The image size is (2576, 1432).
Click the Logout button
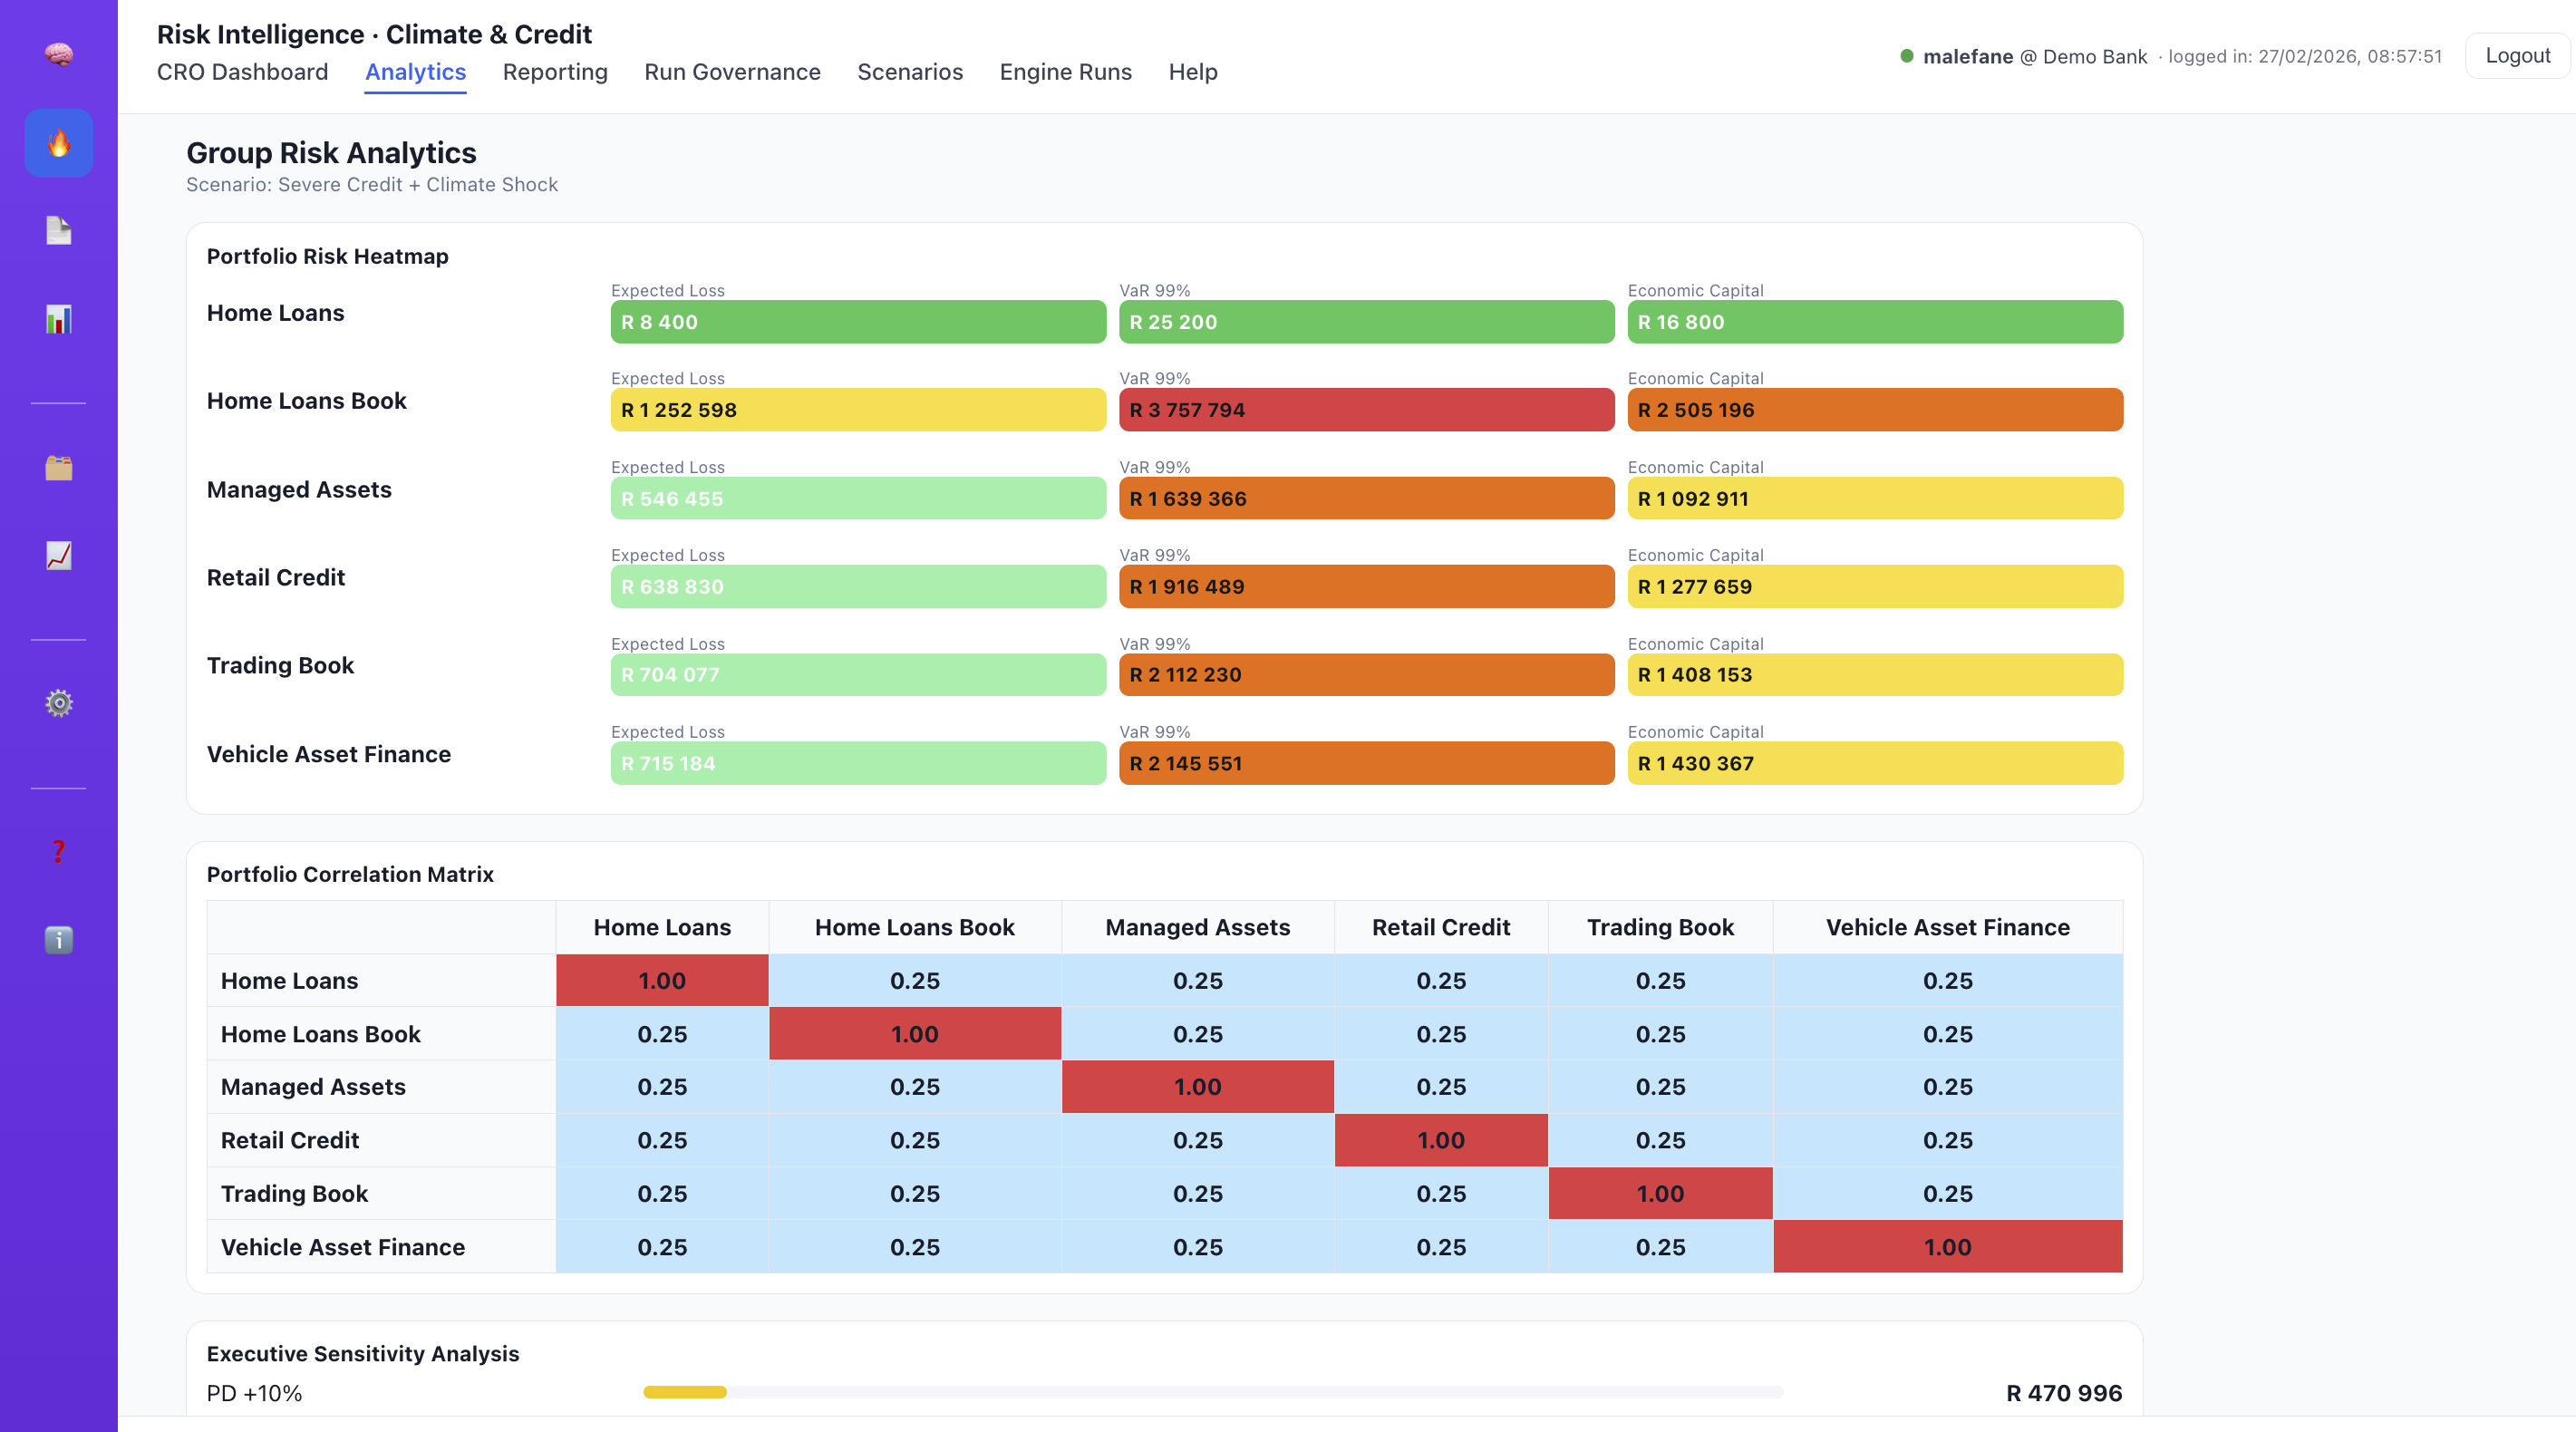coord(2516,55)
